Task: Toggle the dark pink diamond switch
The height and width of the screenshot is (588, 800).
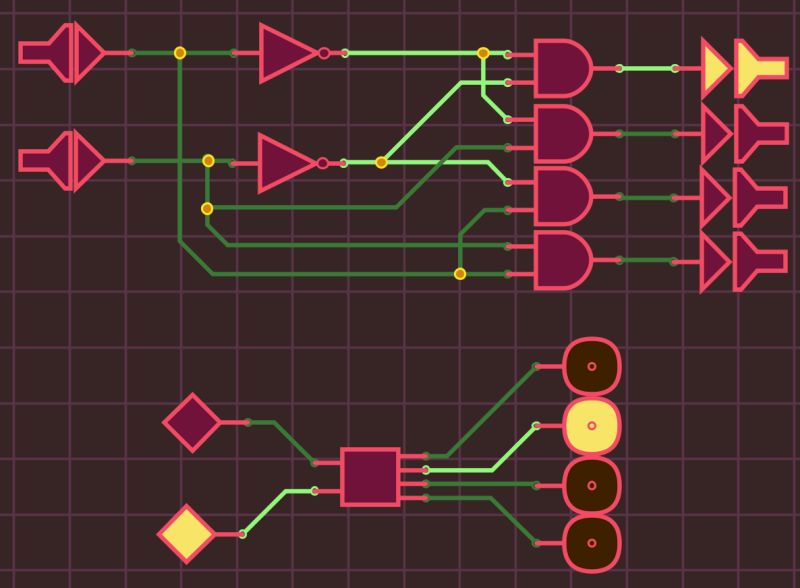Action: point(192,422)
